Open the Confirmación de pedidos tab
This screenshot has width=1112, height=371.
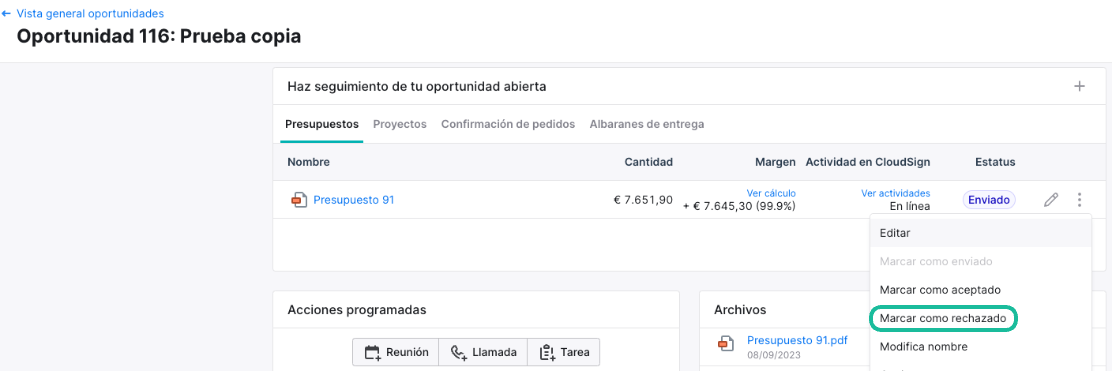[508, 124]
